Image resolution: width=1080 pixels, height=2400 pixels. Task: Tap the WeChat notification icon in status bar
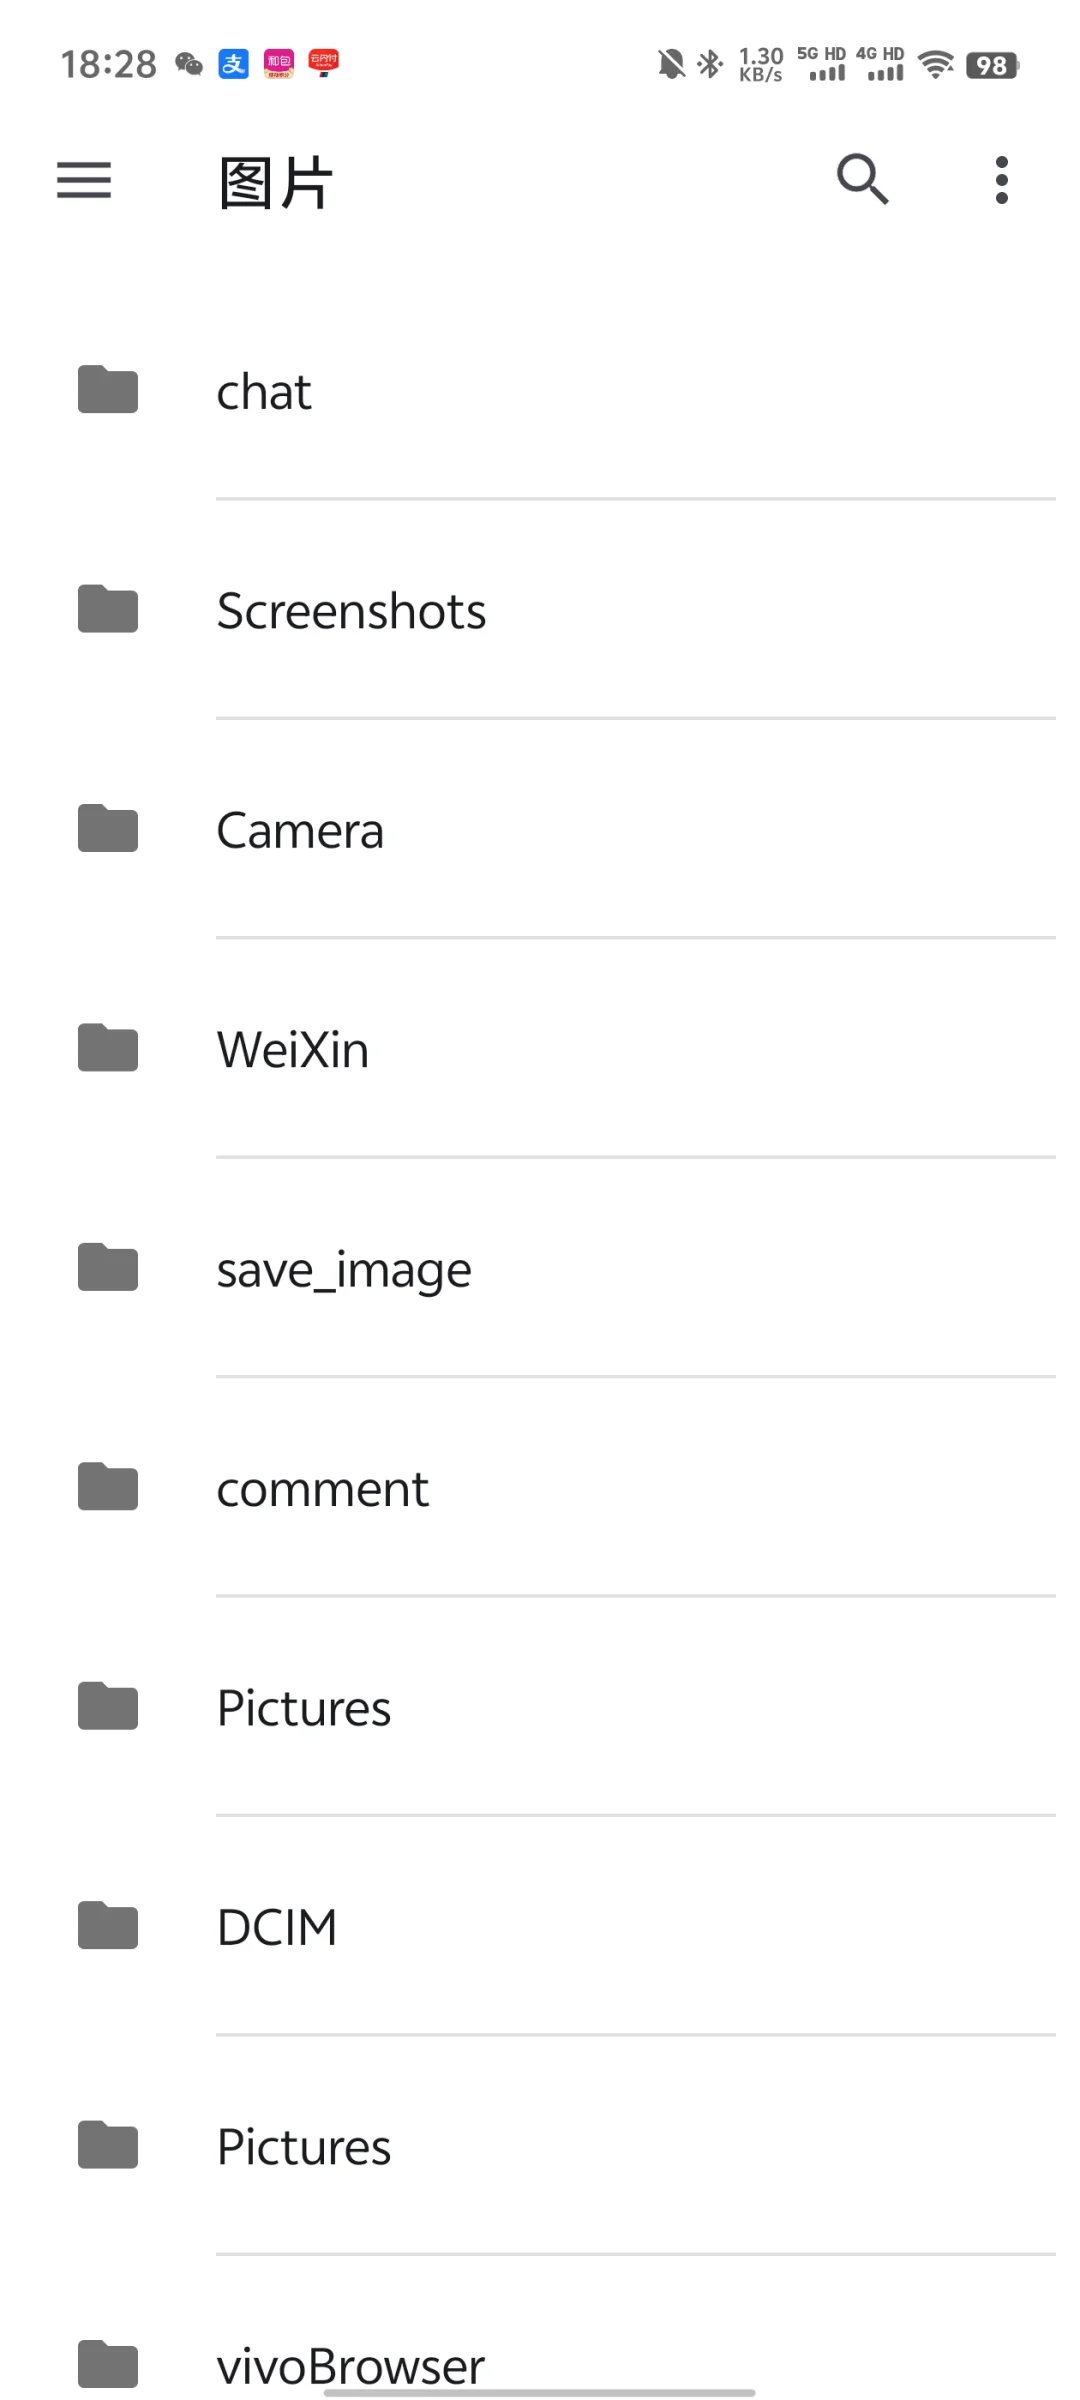(188, 65)
